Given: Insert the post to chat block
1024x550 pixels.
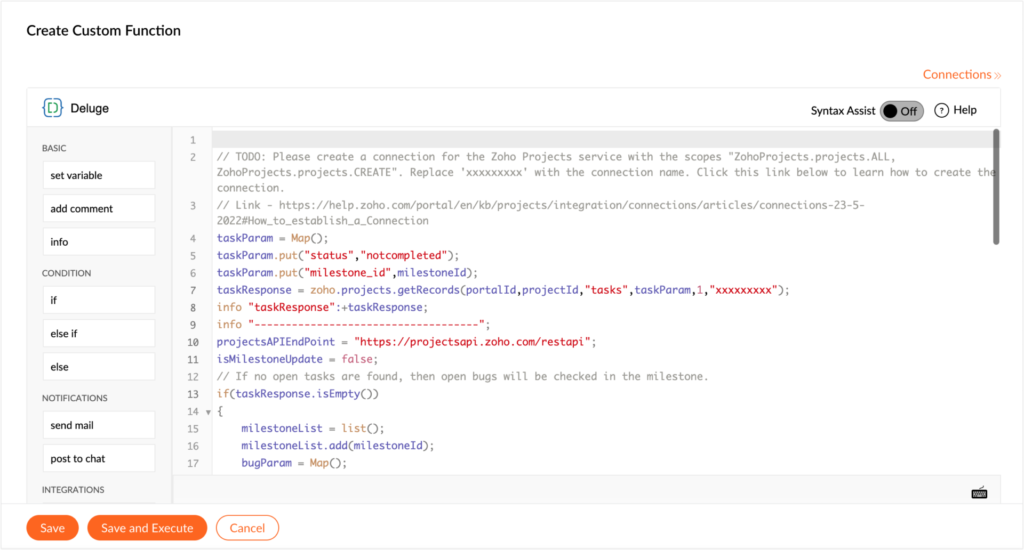Looking at the screenshot, I should coord(99,459).
